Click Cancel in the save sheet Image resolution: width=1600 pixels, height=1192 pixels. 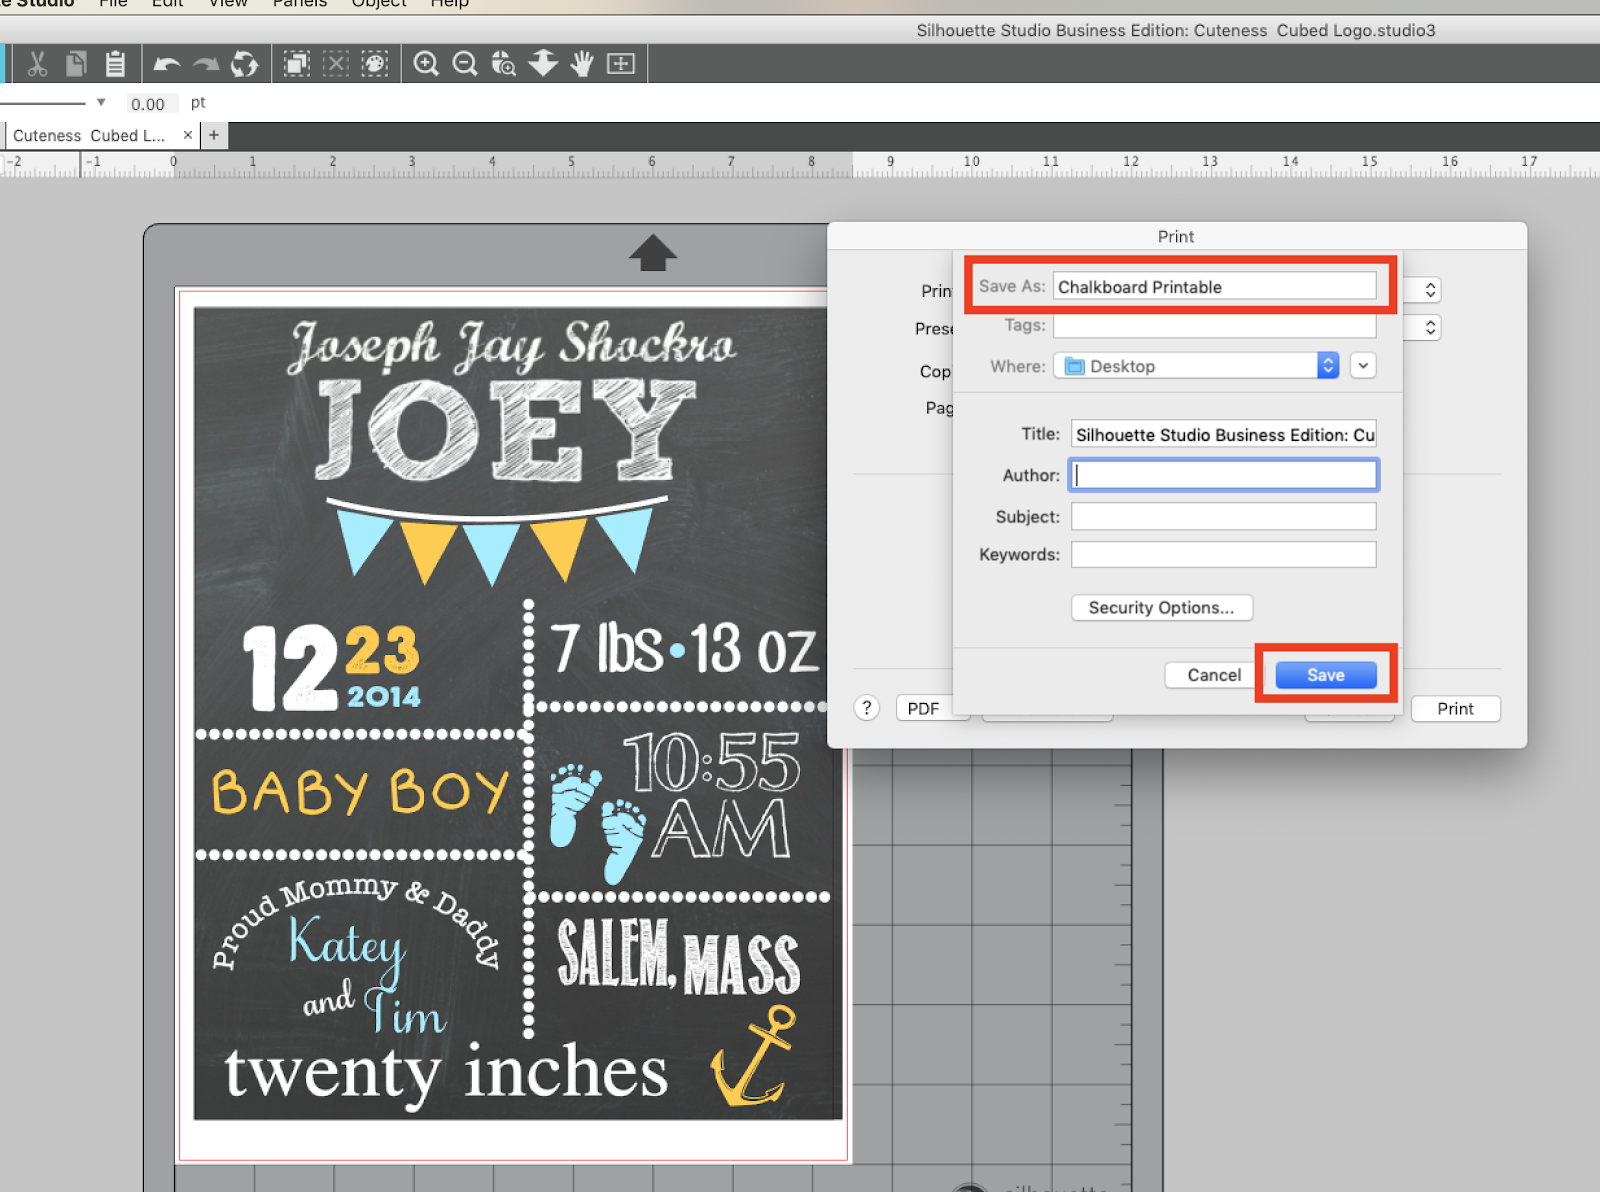pos(1214,675)
